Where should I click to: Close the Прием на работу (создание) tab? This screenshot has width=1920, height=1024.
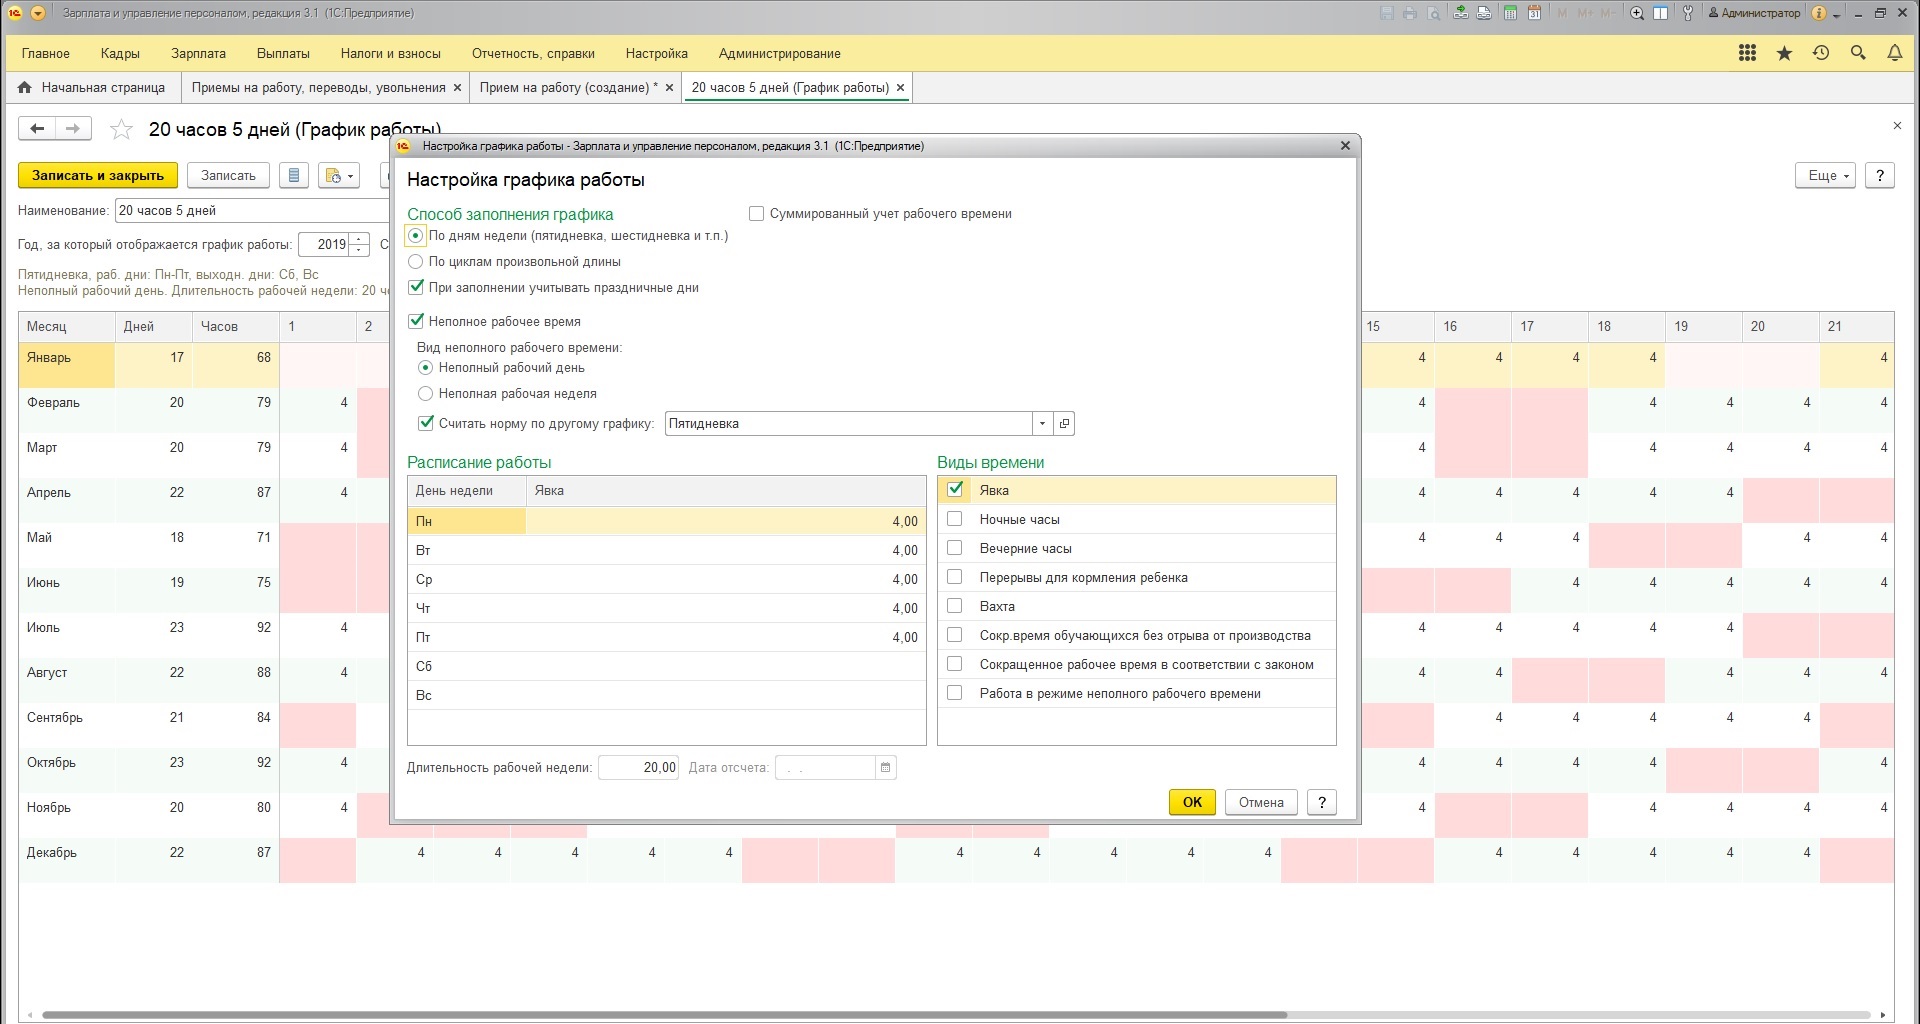(x=669, y=87)
